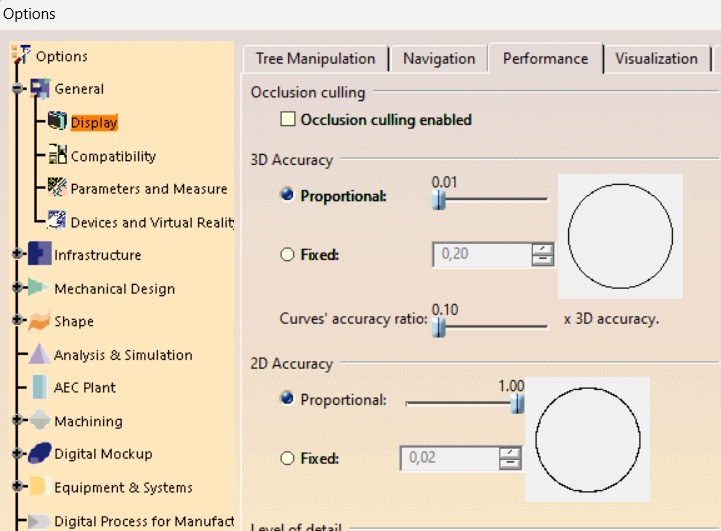Click the Parameters and Measure icon
Screen dimensions: 721x531
pos(57,188)
